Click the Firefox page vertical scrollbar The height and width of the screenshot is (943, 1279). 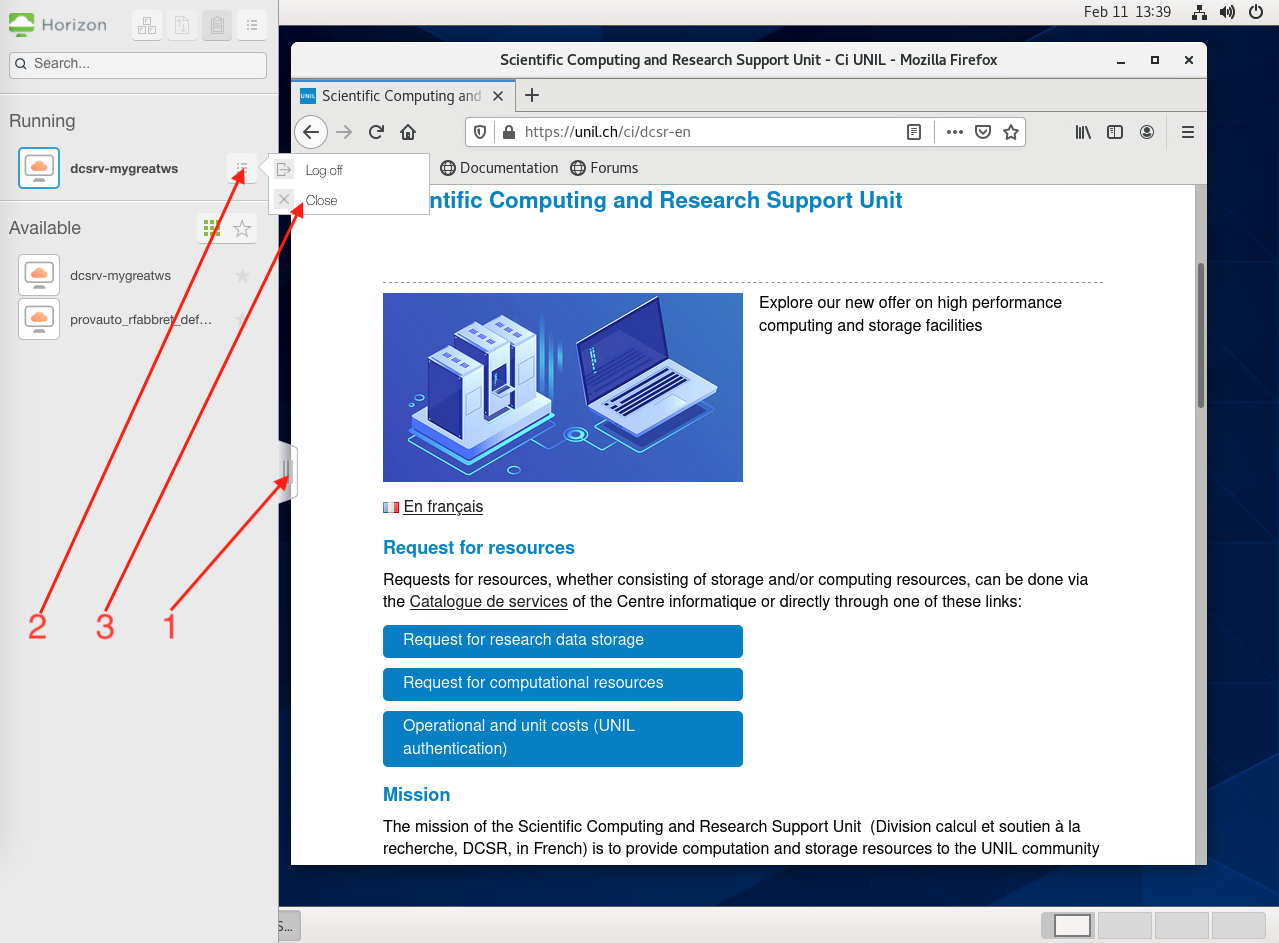pyautogui.click(x=1200, y=335)
